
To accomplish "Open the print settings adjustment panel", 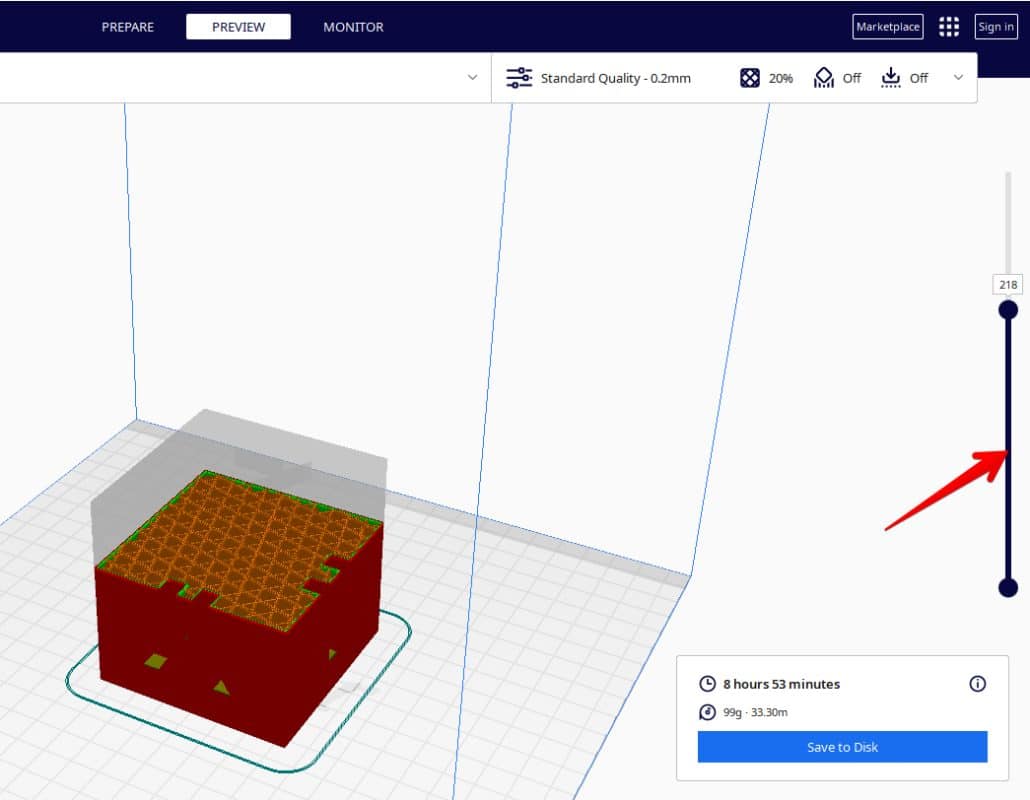I will point(519,77).
